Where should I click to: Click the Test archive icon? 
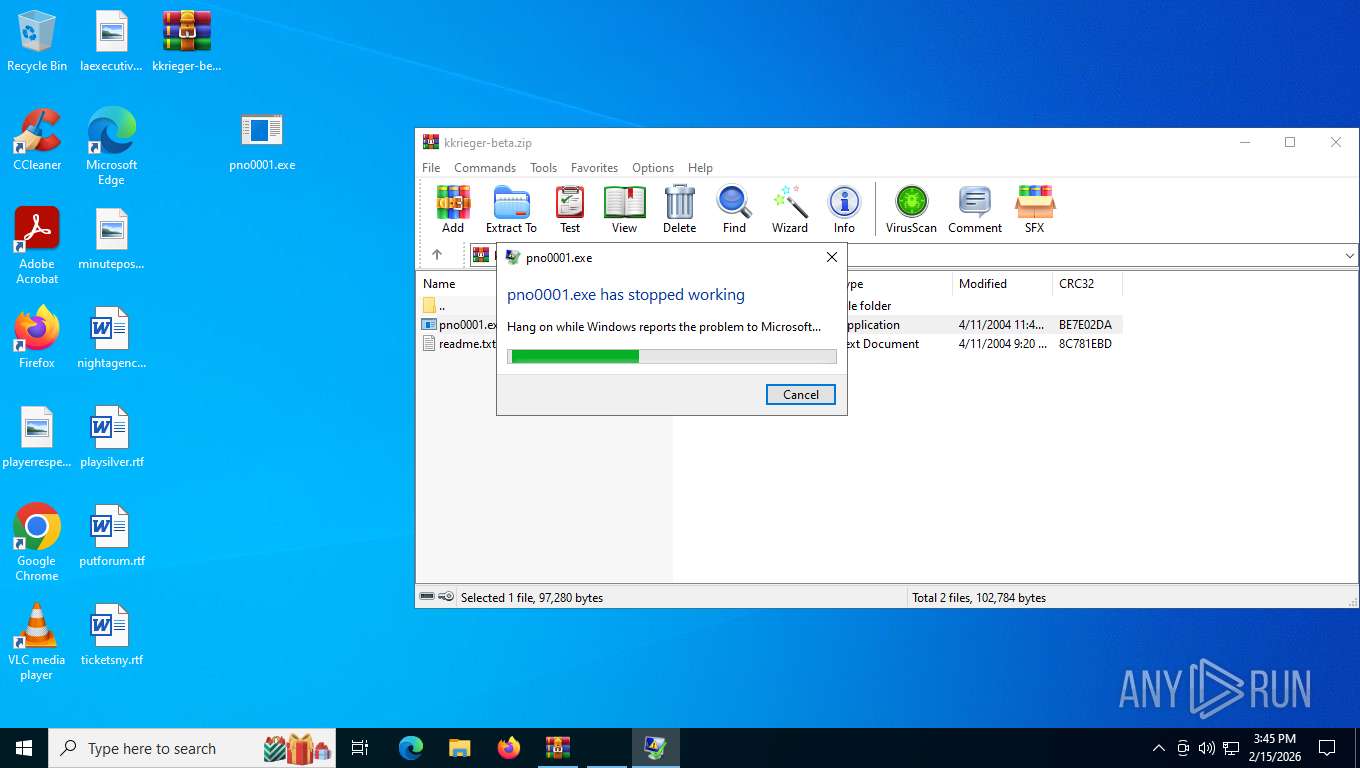pos(570,210)
